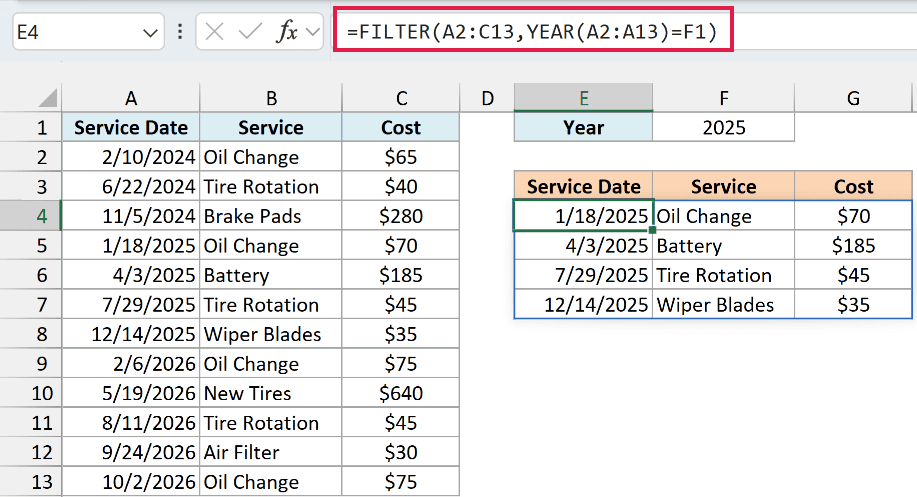Select the $35 cell in column G
This screenshot has height=497, width=917.
(853, 305)
